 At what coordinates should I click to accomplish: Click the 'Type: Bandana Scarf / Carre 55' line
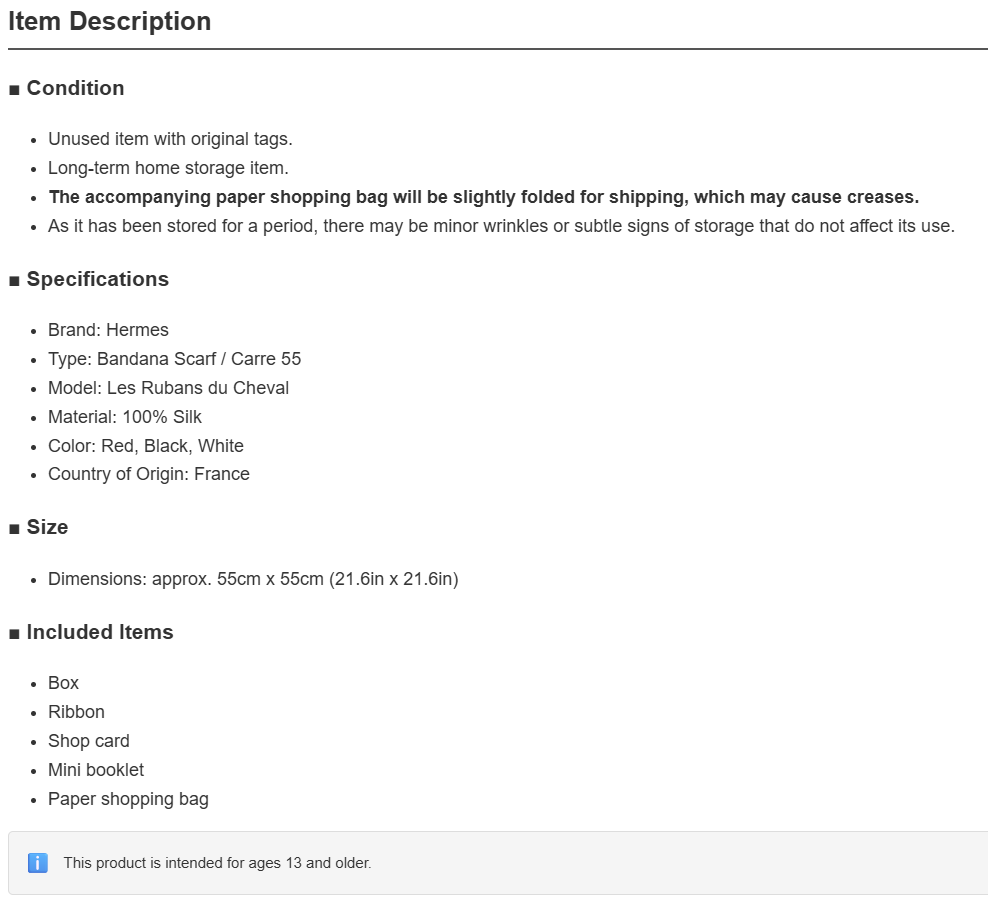pyautogui.click(x=175, y=359)
